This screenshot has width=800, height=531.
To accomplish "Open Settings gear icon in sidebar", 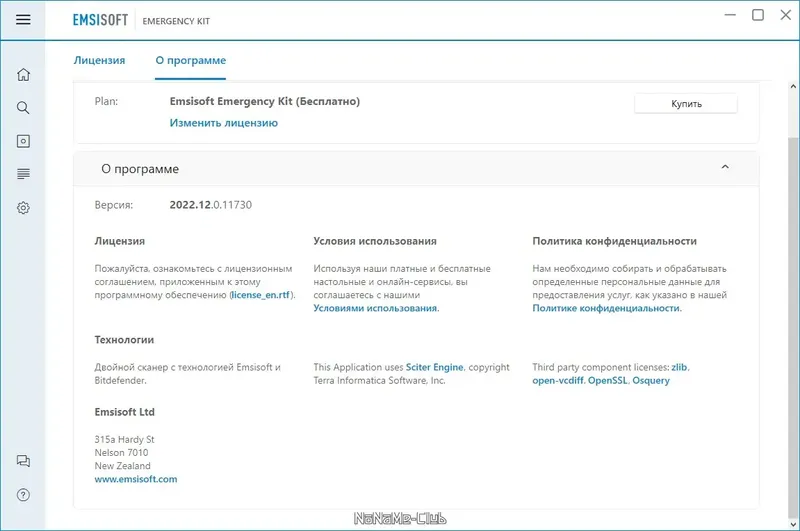I will pyautogui.click(x=23, y=208).
